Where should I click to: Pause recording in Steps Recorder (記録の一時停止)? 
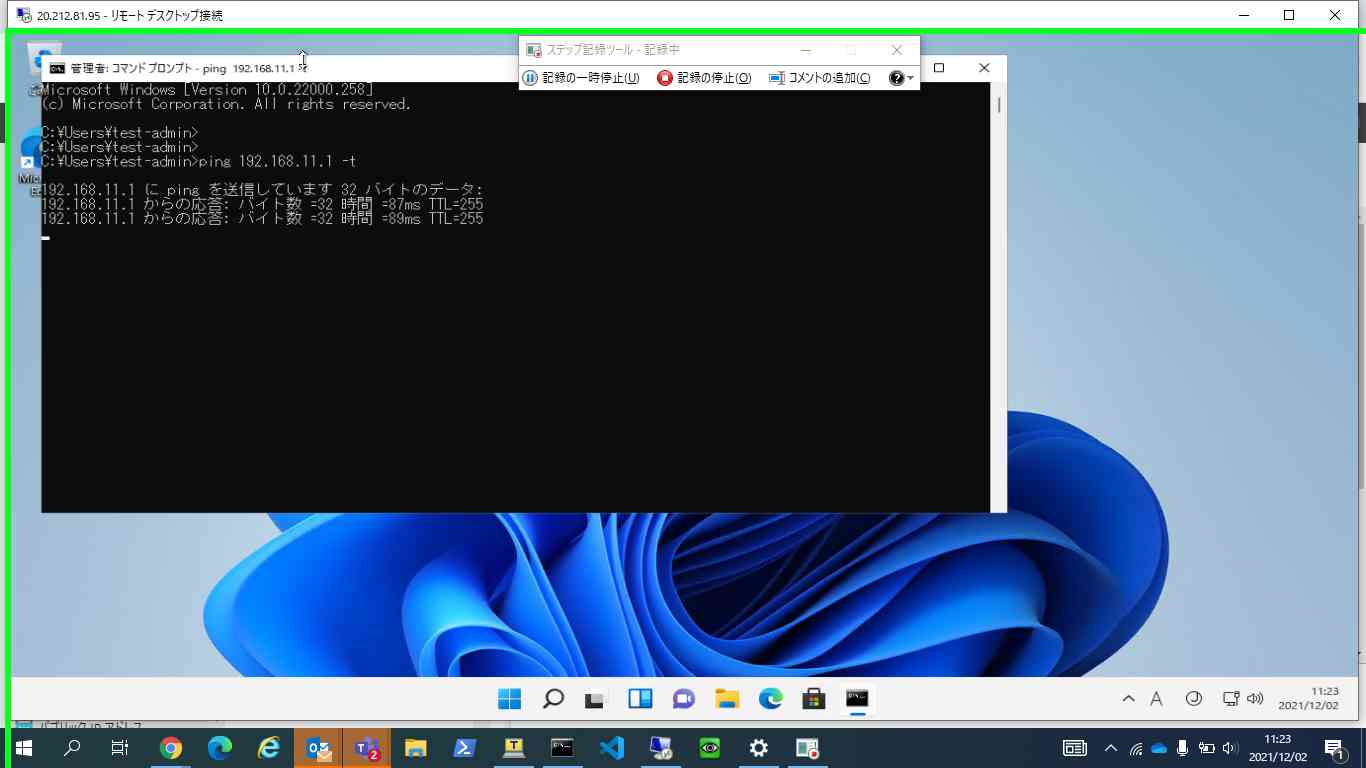click(581, 78)
